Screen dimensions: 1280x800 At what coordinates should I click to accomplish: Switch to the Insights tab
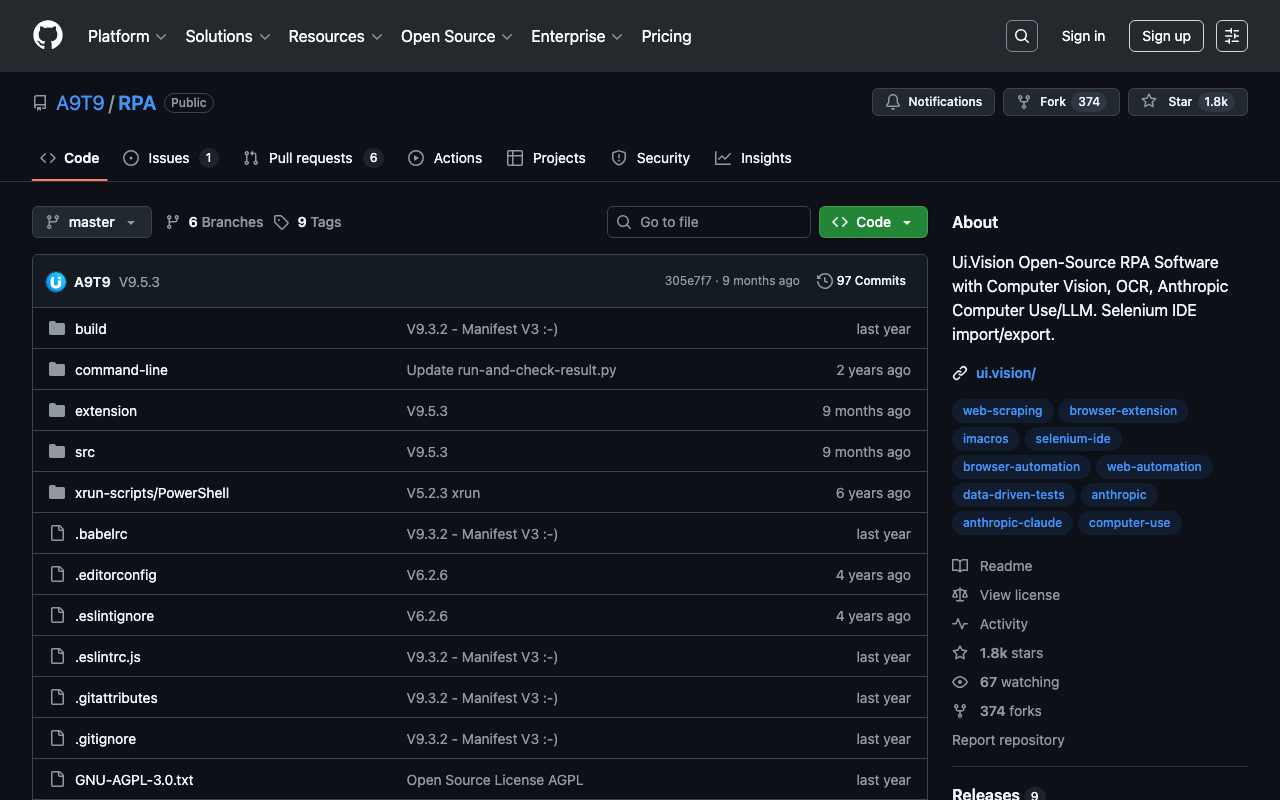765,158
